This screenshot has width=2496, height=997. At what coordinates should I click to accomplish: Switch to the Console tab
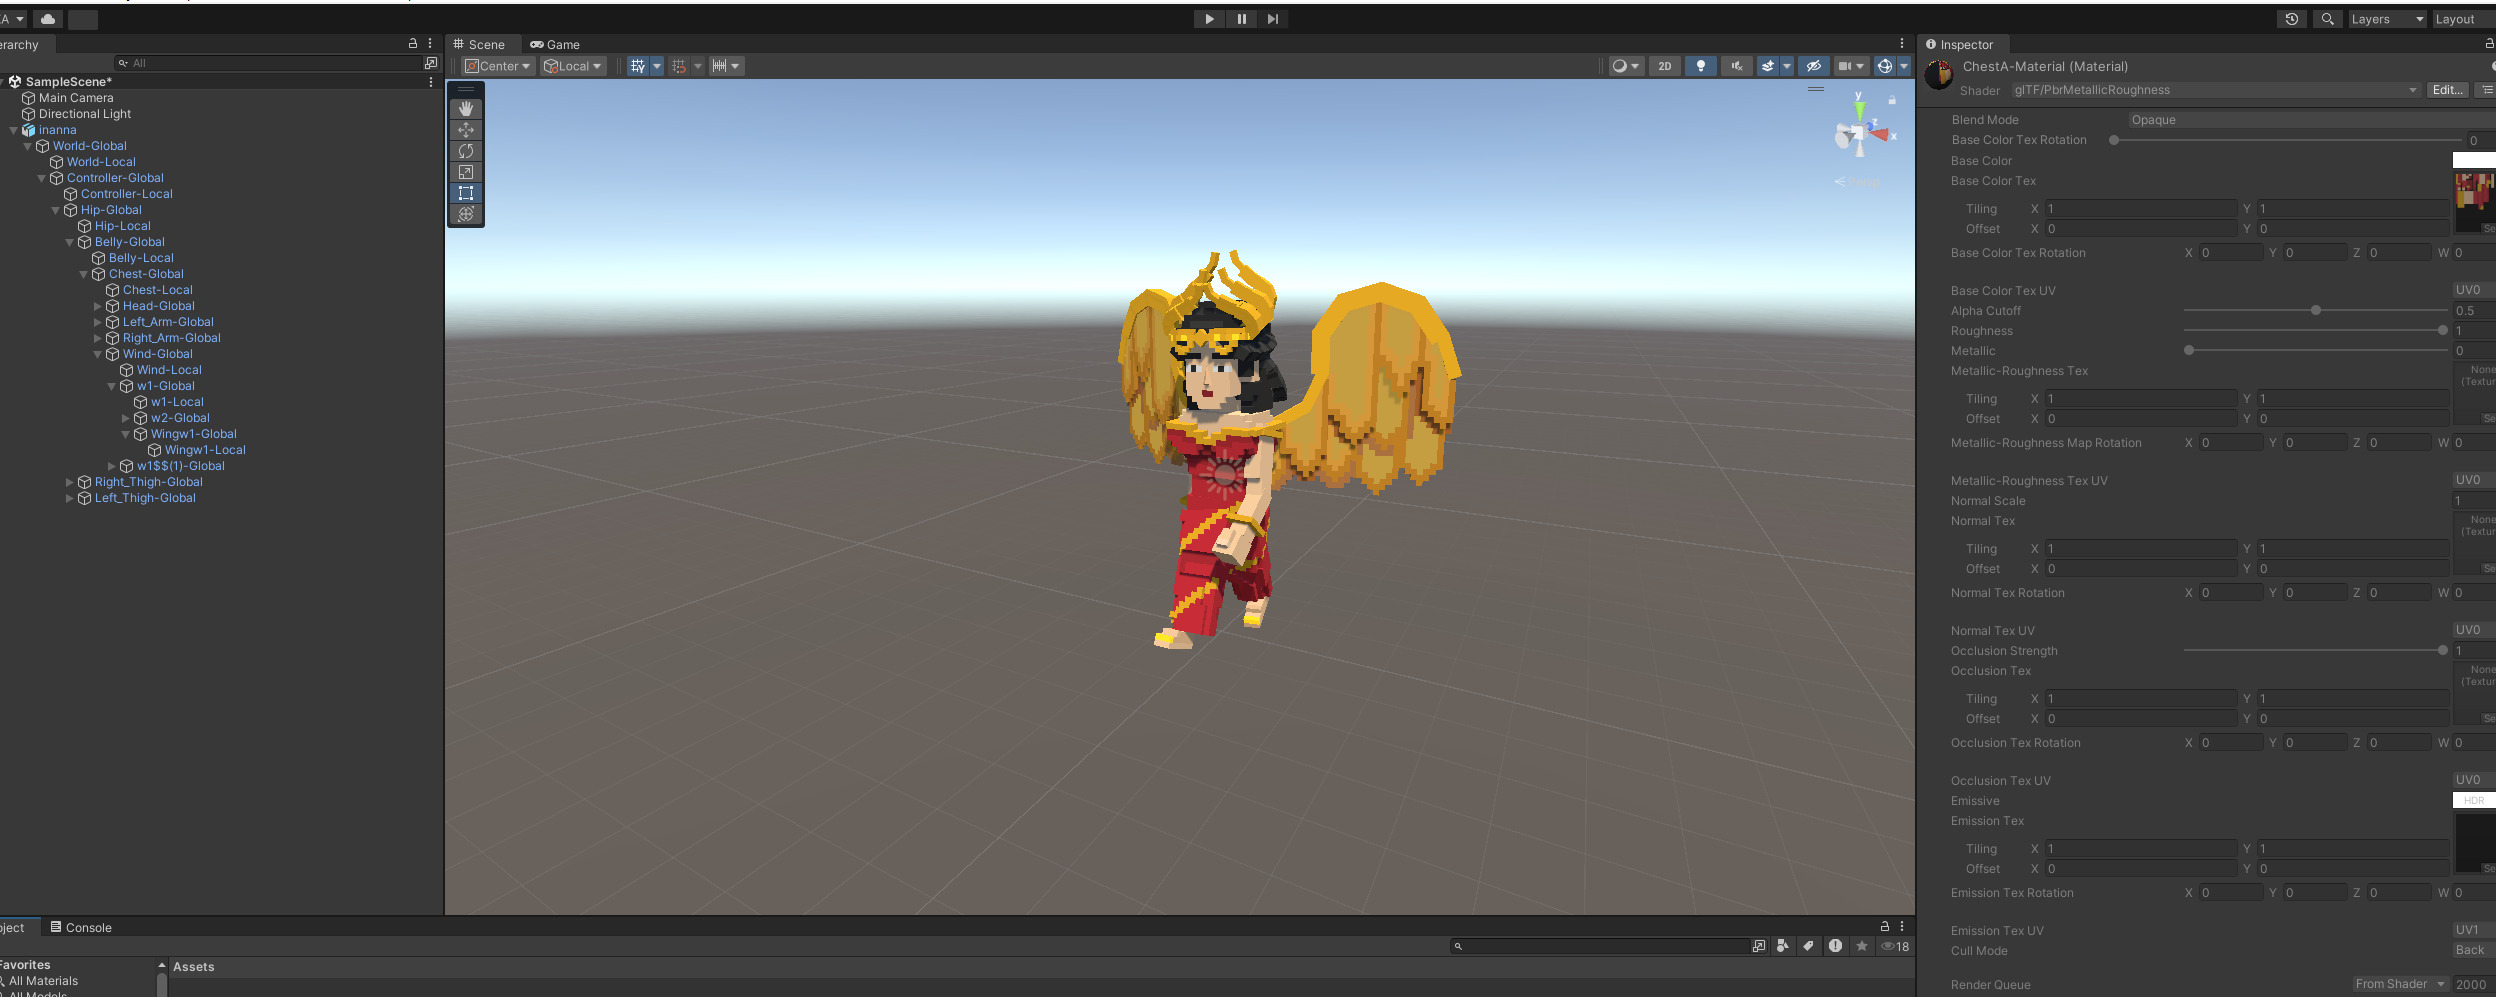(x=81, y=927)
